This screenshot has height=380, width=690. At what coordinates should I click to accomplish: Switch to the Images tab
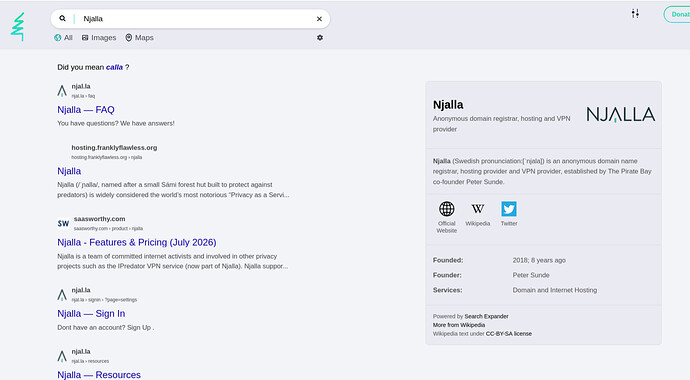[99, 38]
